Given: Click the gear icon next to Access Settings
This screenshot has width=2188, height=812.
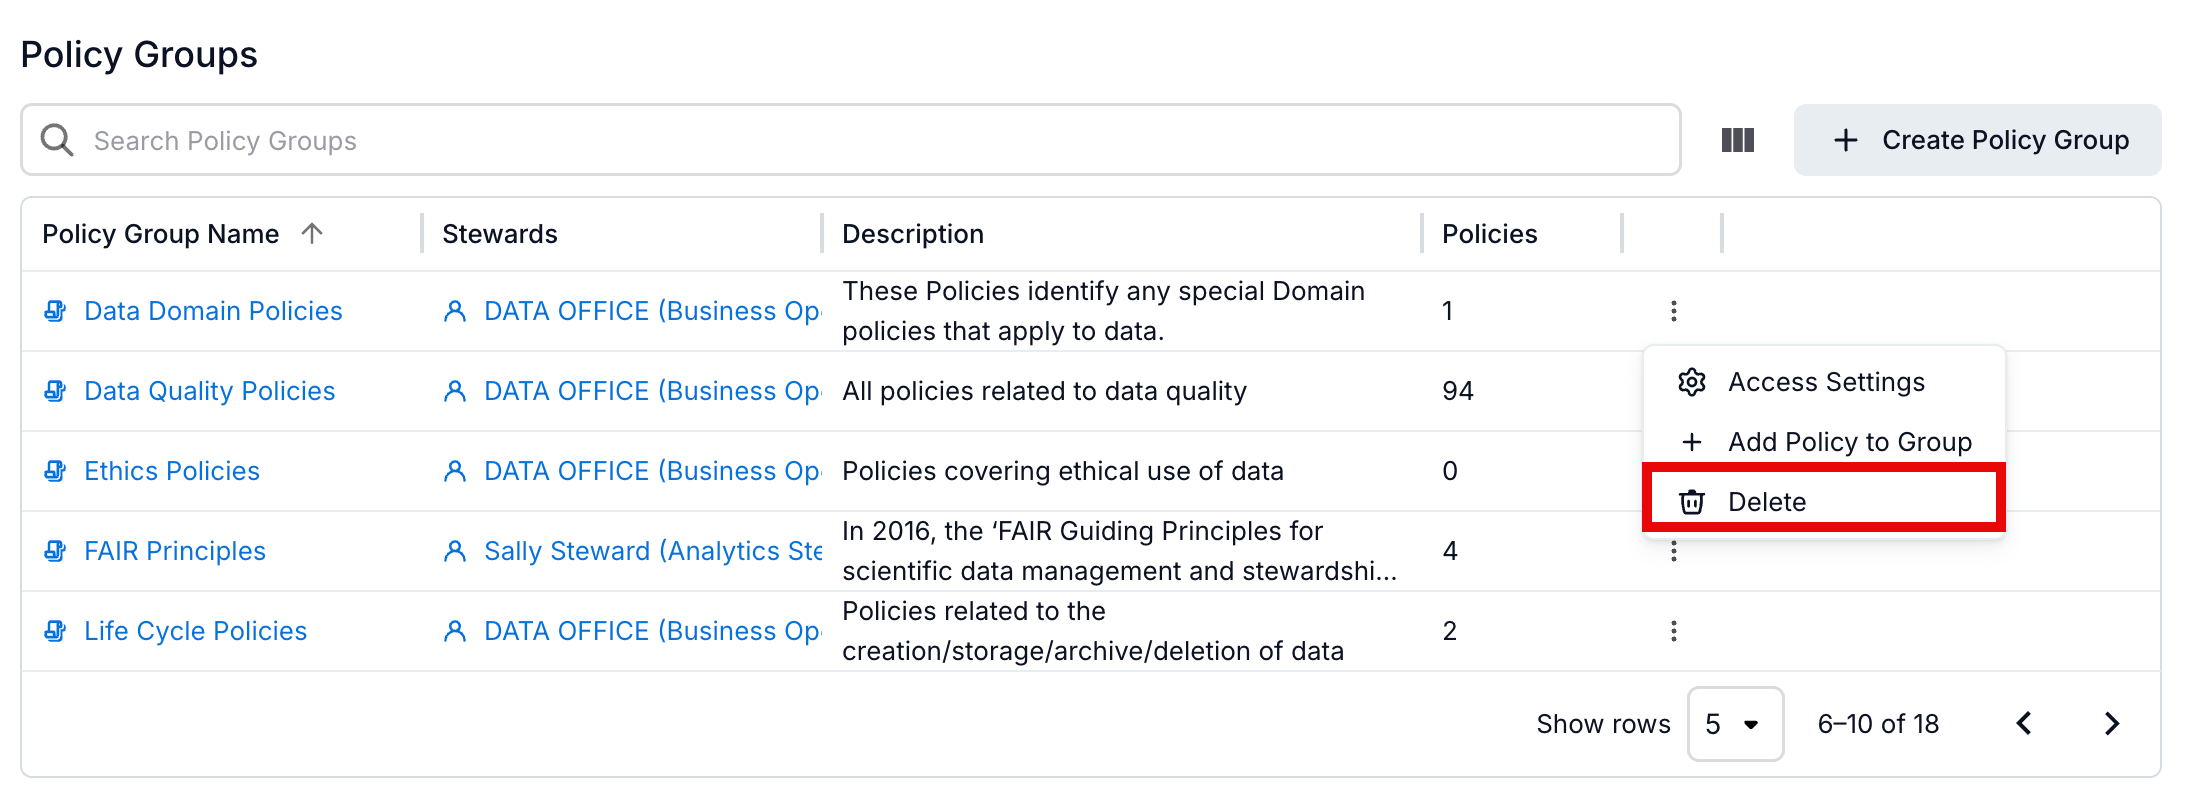Looking at the screenshot, I should [1692, 381].
